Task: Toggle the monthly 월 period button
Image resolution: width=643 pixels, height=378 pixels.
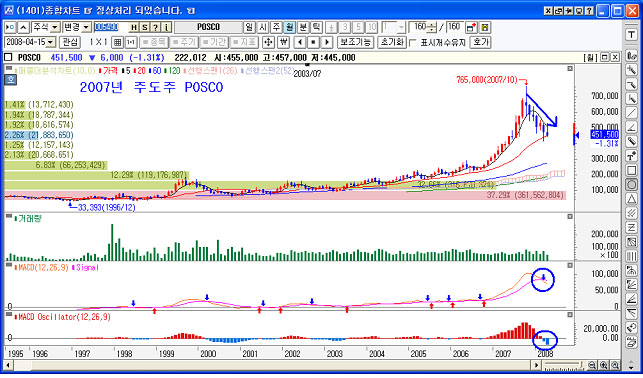Action: pyautogui.click(x=290, y=27)
